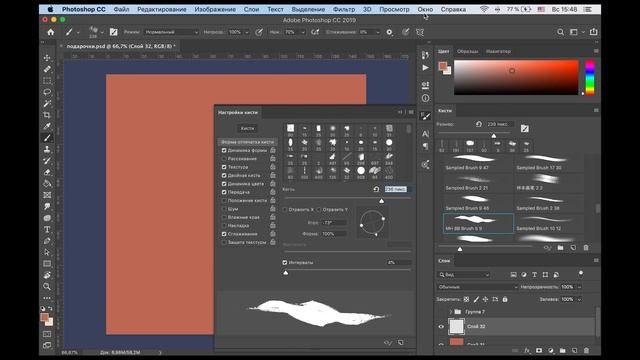Click the Кисти button in Brush Settings
The image size is (640, 360).
click(x=247, y=128)
